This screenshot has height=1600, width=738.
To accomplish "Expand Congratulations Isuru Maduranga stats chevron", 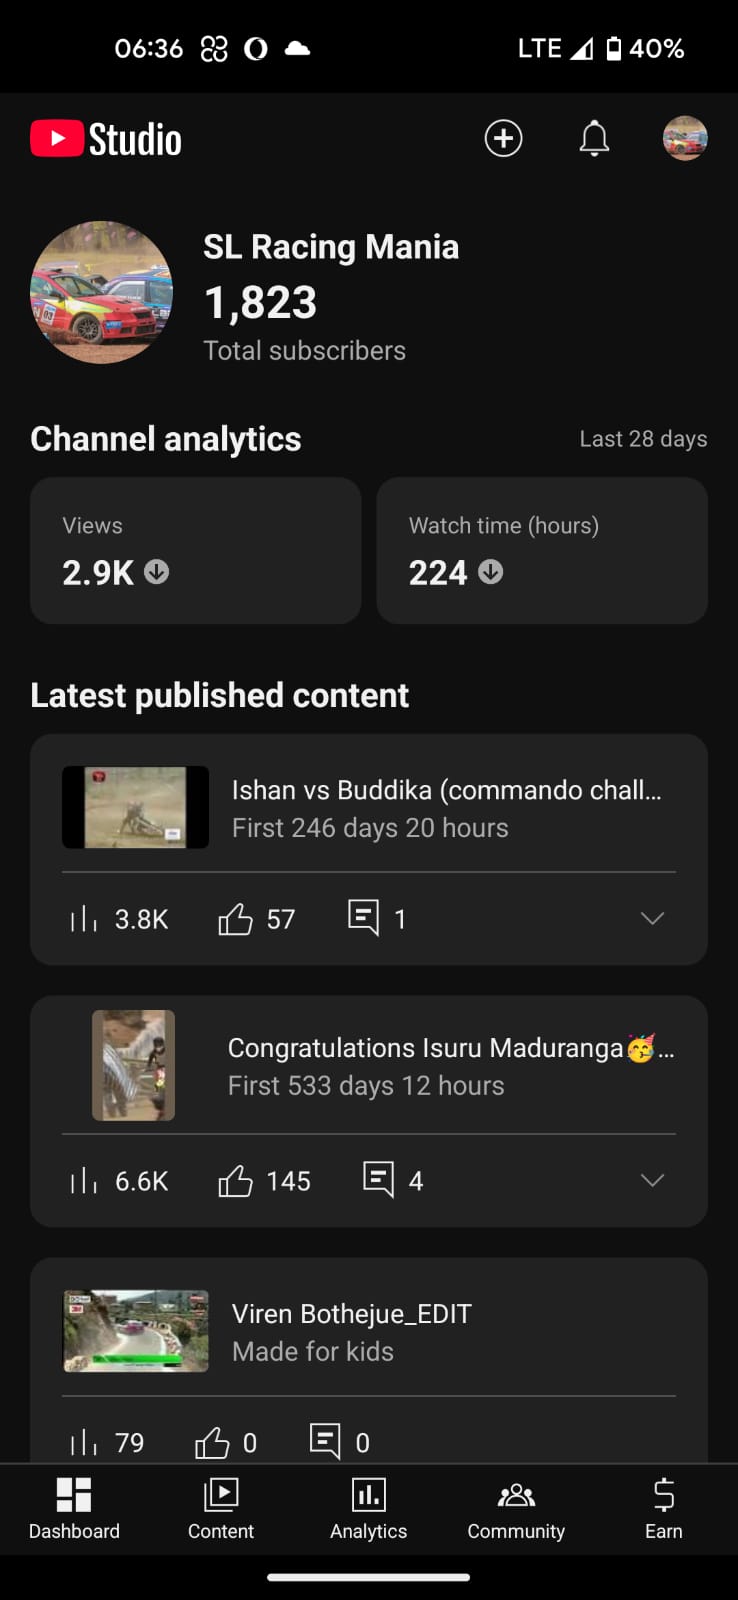I will pyautogui.click(x=652, y=1180).
